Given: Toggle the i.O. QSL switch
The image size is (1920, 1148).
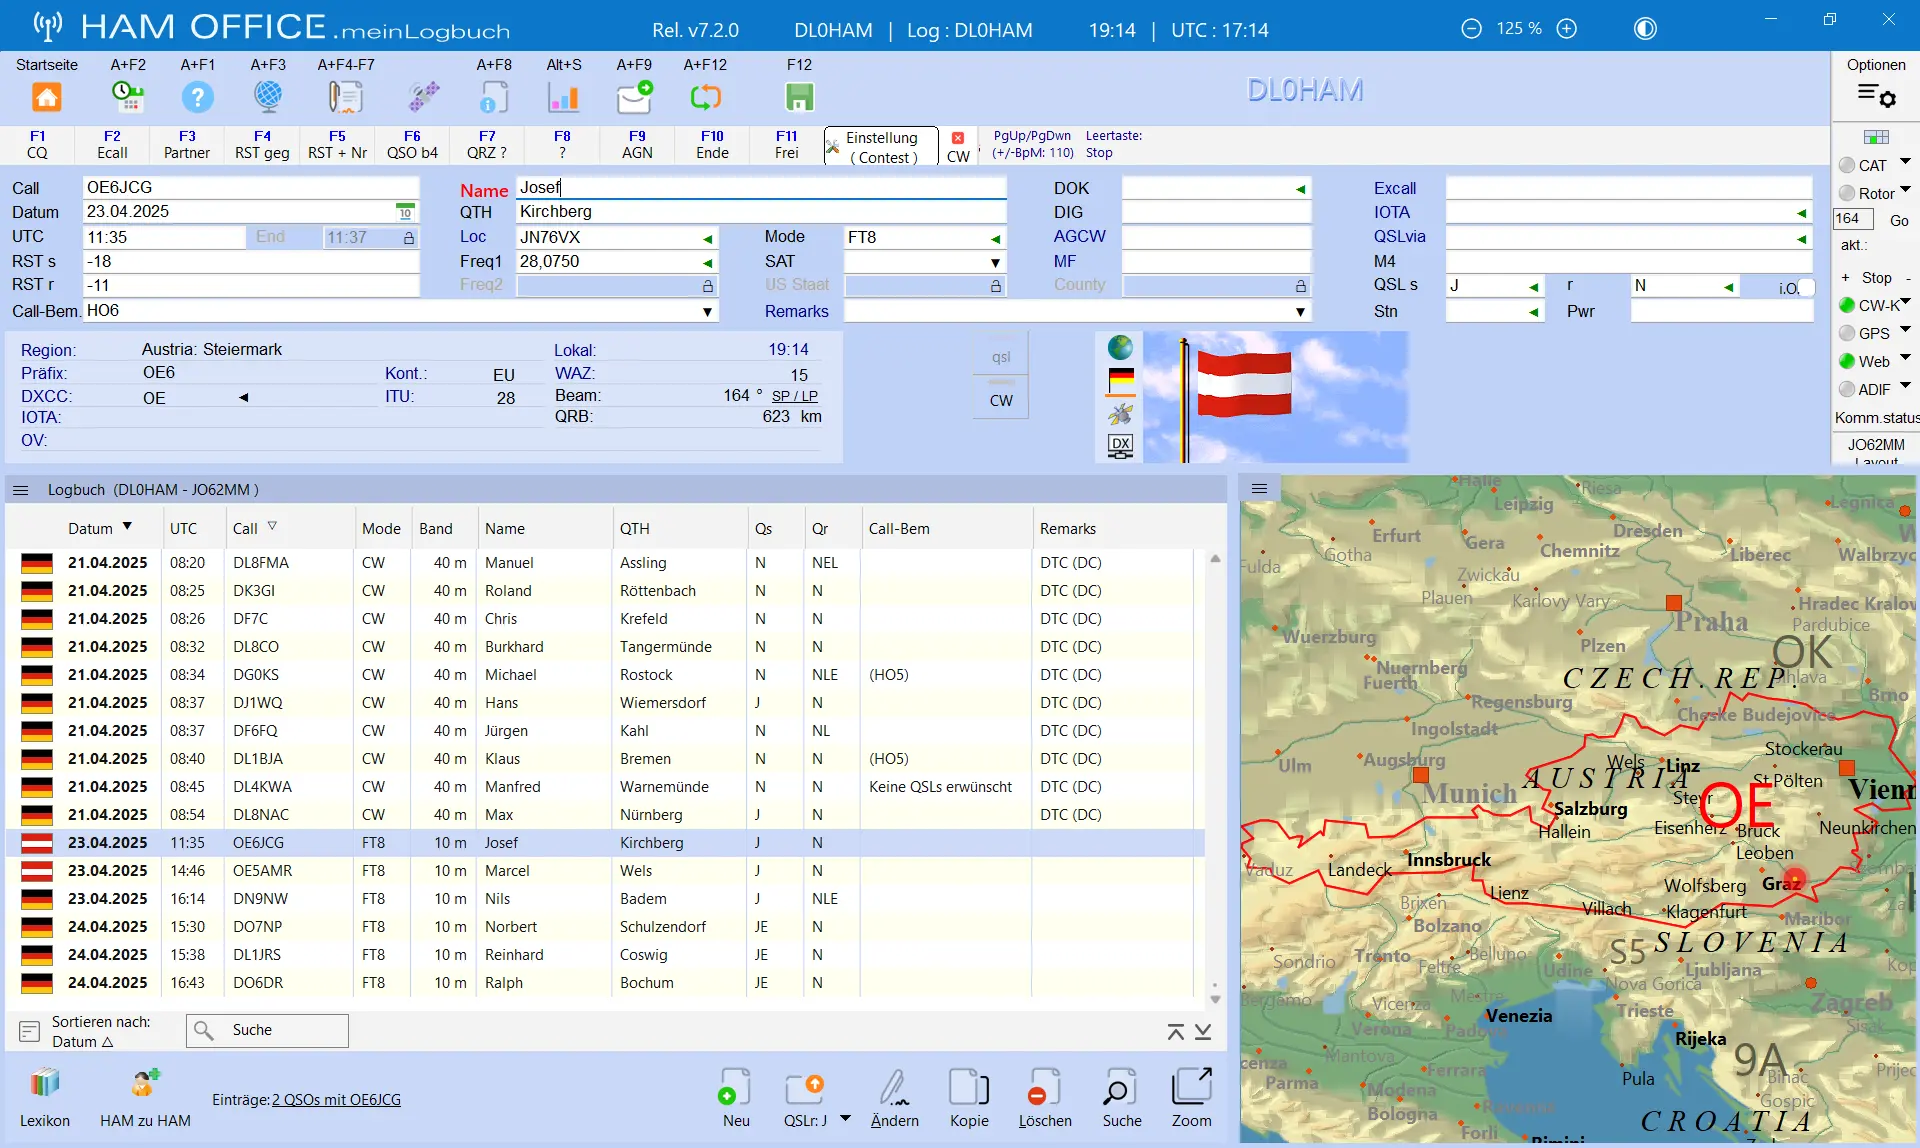Looking at the screenshot, I should pyautogui.click(x=1805, y=287).
